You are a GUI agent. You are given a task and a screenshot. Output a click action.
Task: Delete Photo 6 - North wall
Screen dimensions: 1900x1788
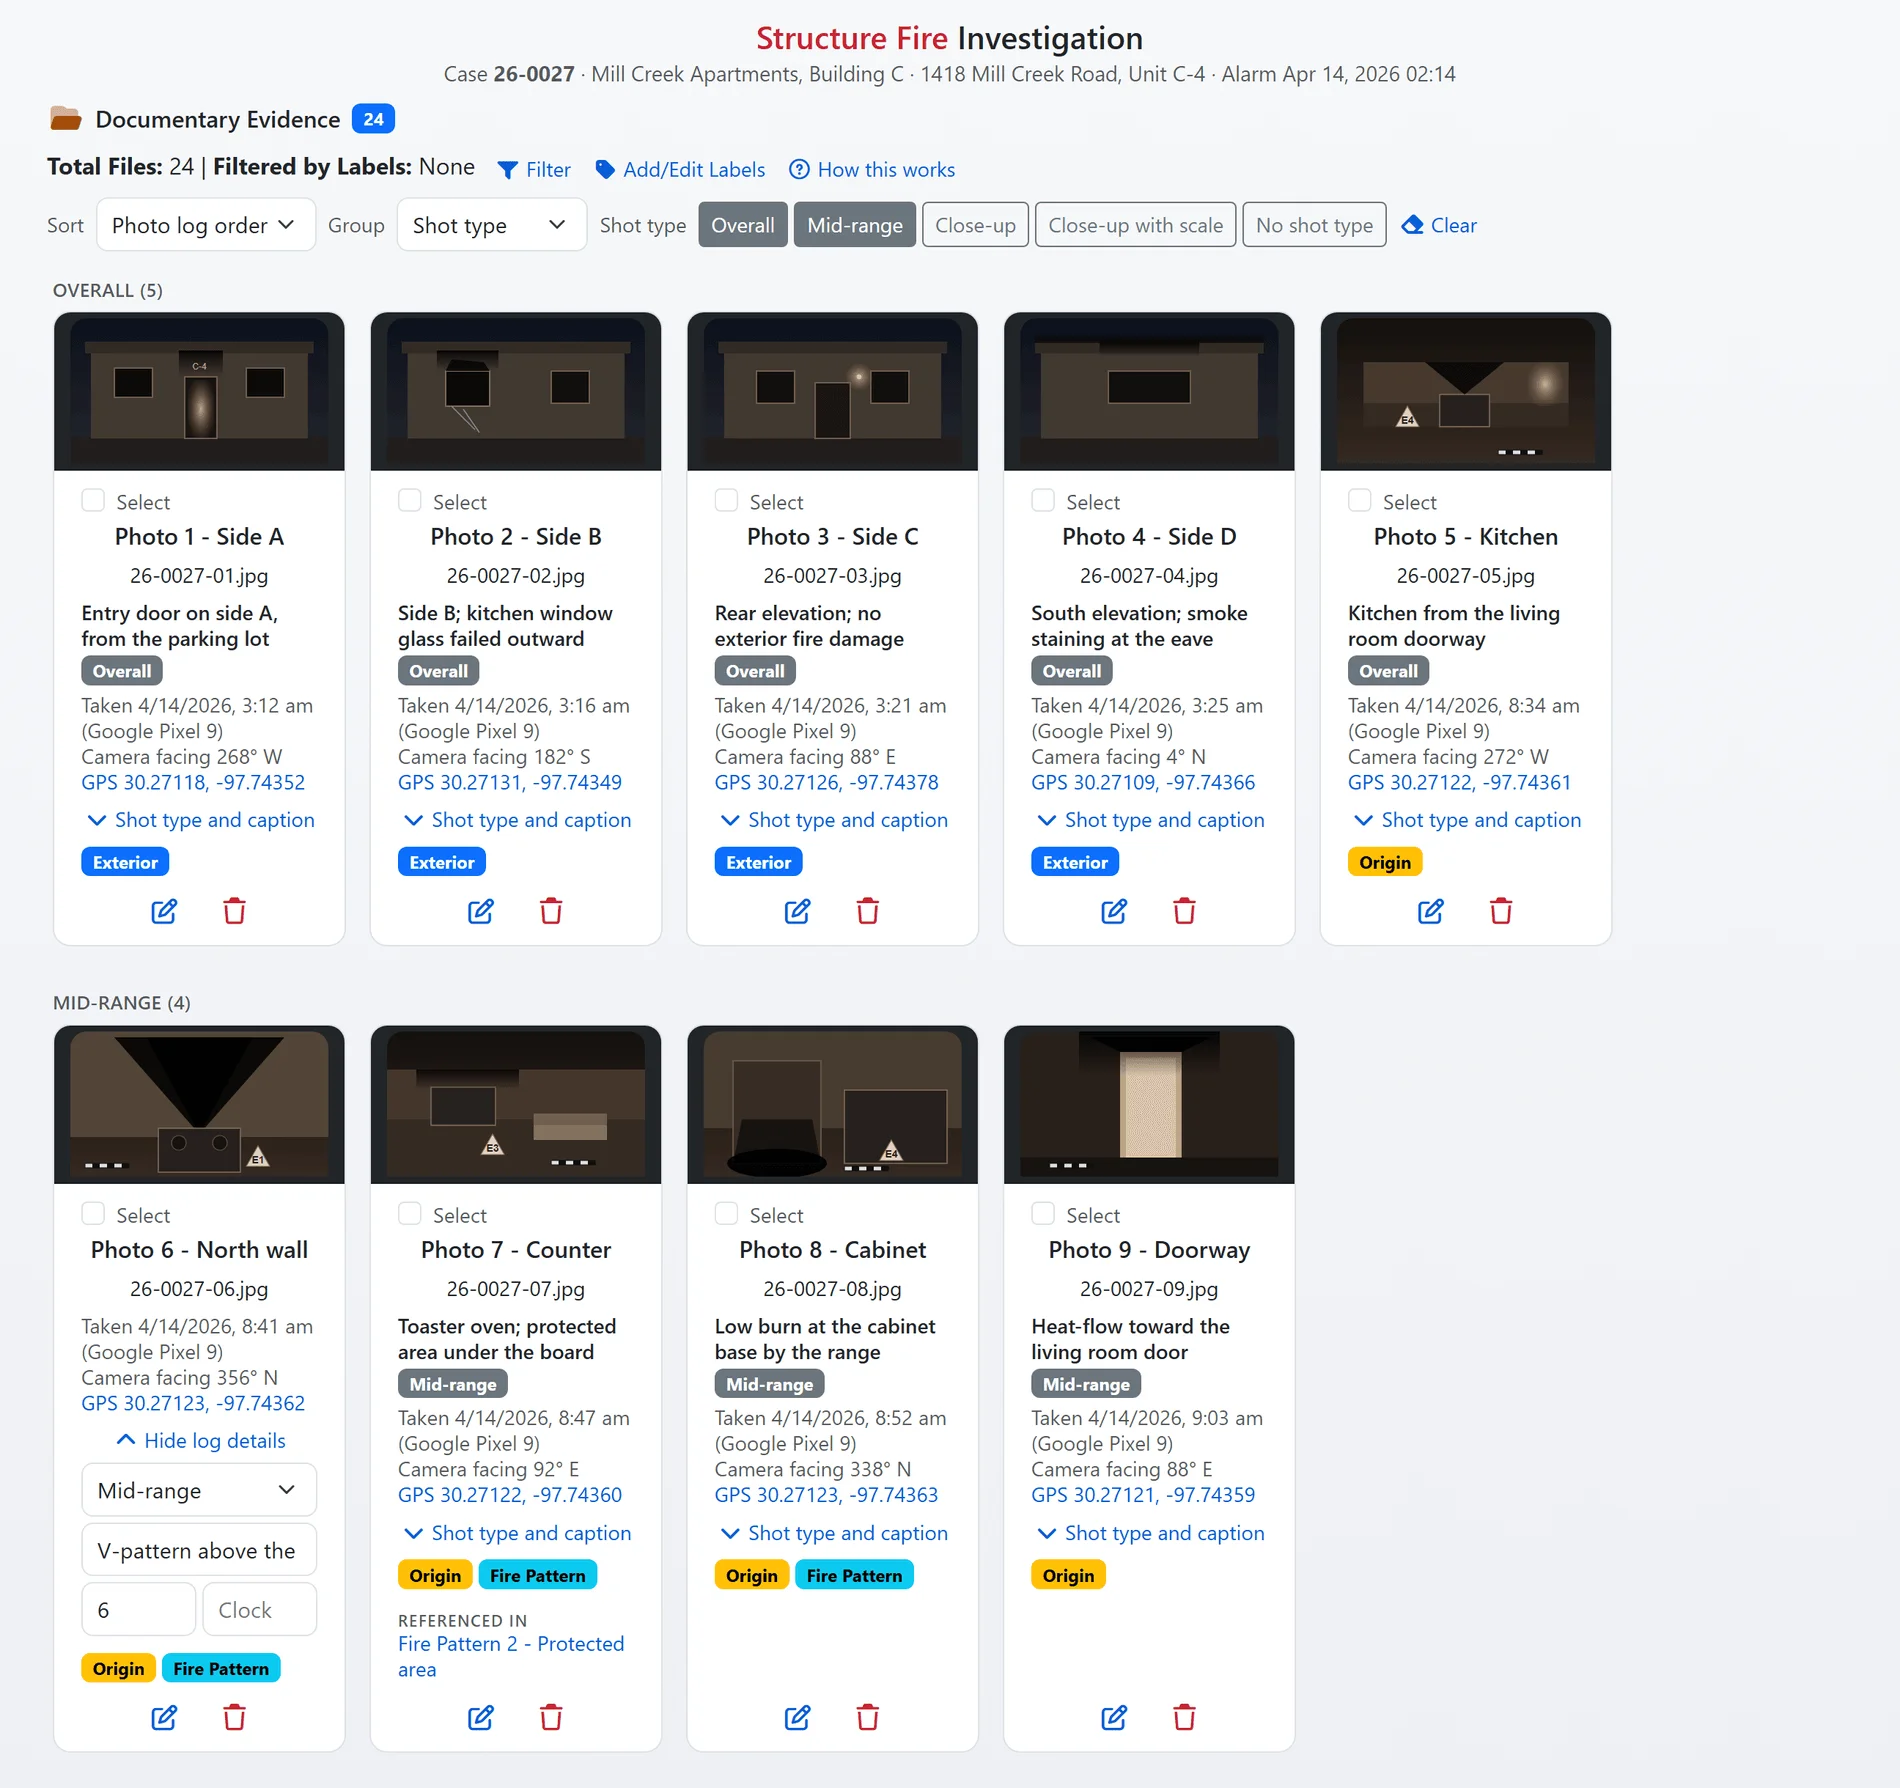pyautogui.click(x=234, y=1718)
